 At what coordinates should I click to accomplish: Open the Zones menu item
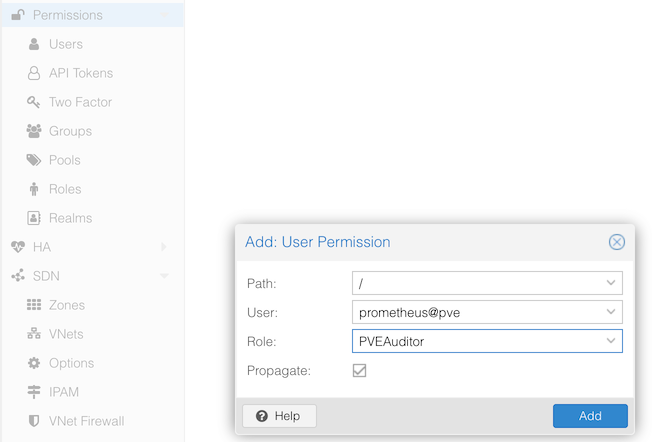66,305
